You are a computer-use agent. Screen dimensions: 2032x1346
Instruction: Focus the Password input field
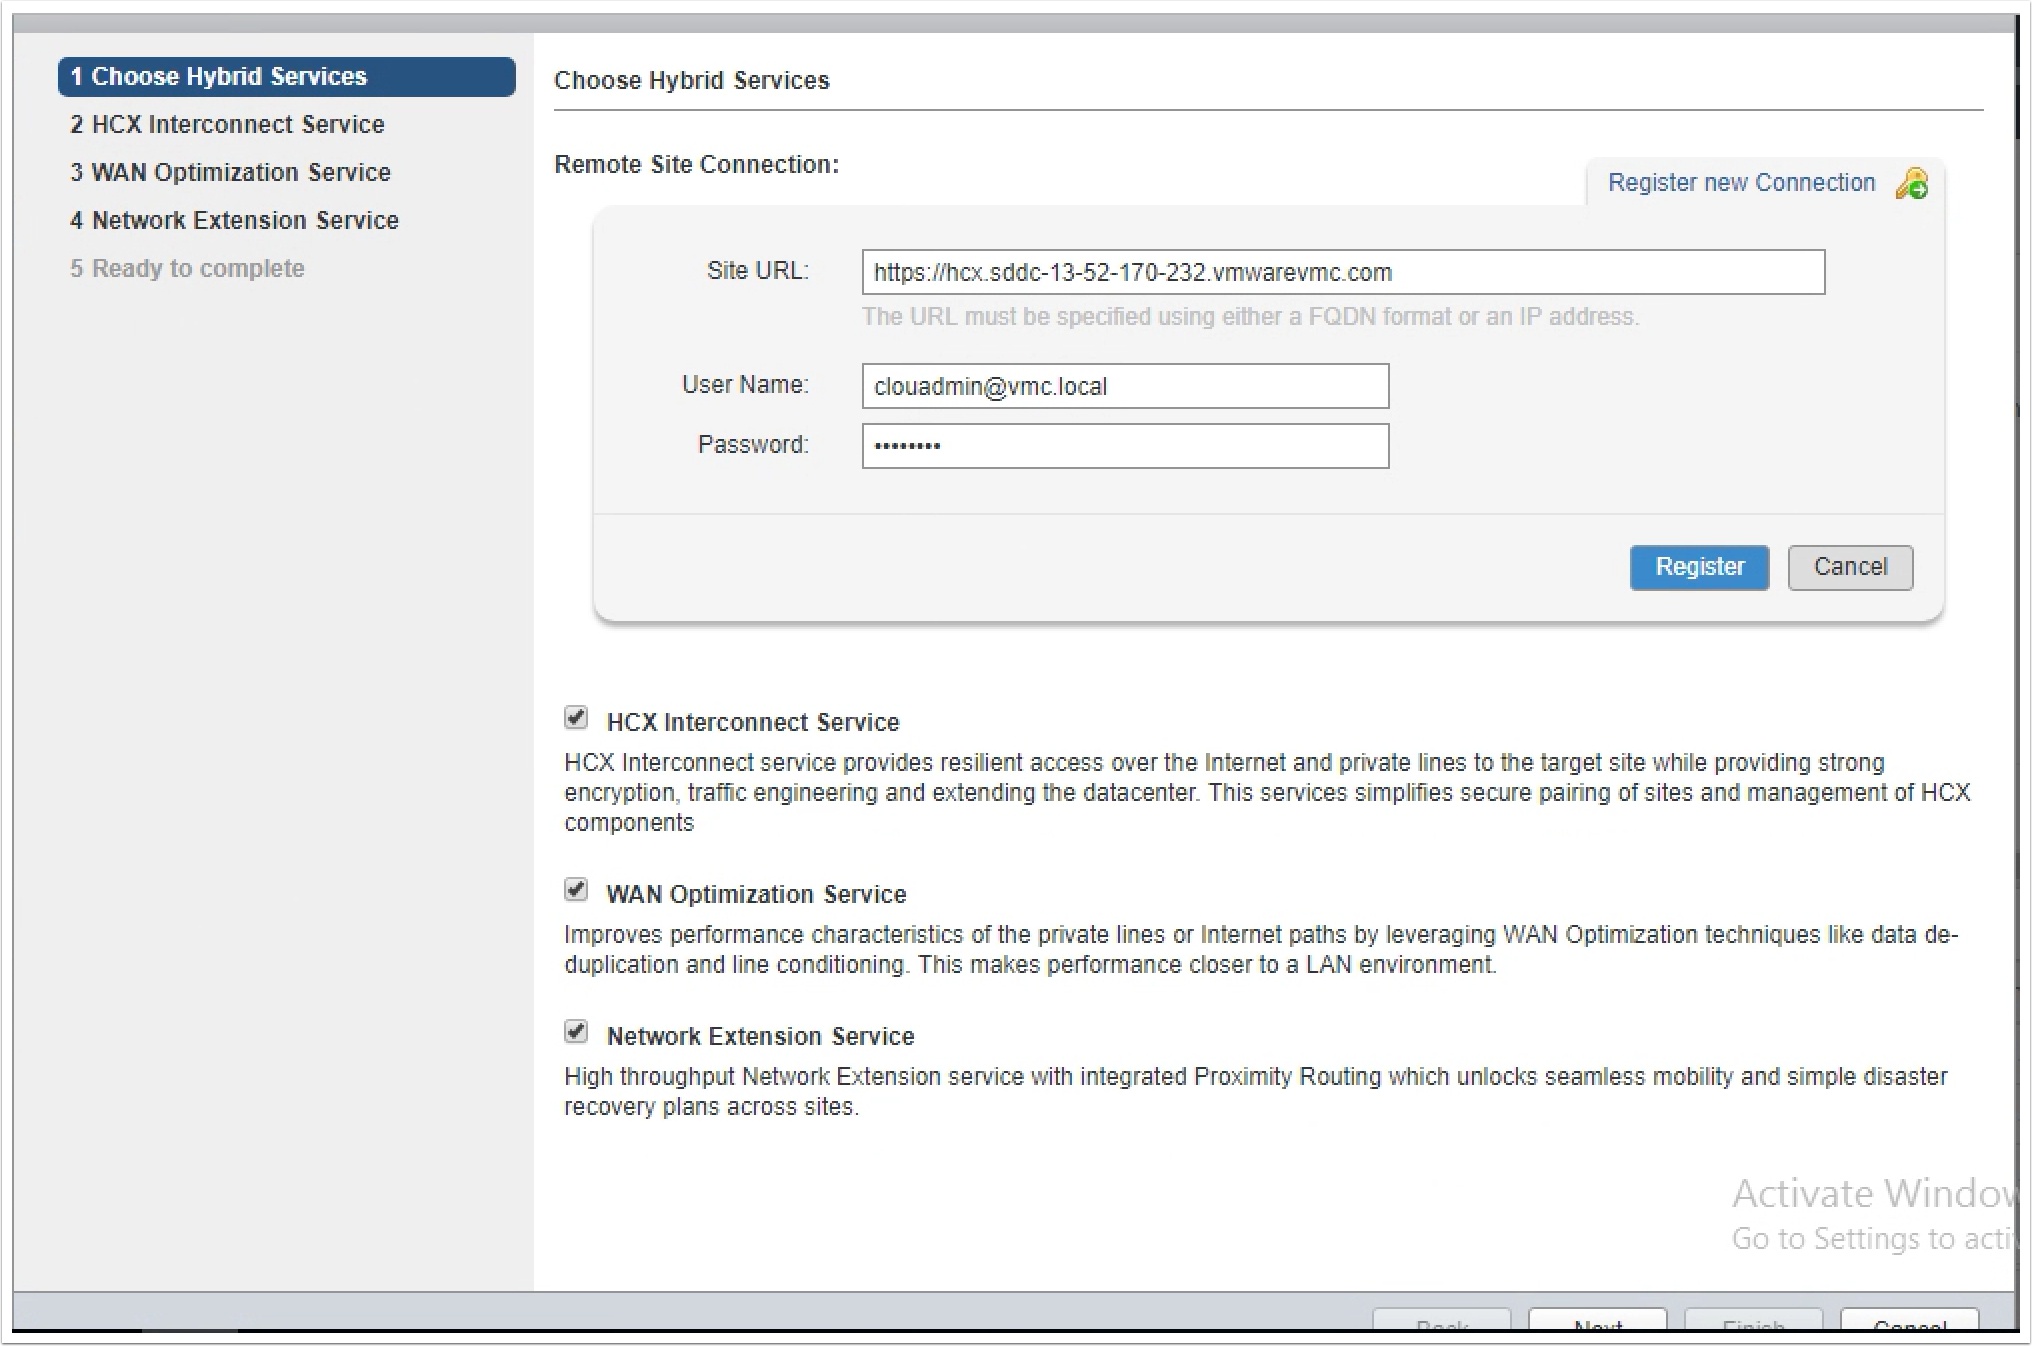1125,446
